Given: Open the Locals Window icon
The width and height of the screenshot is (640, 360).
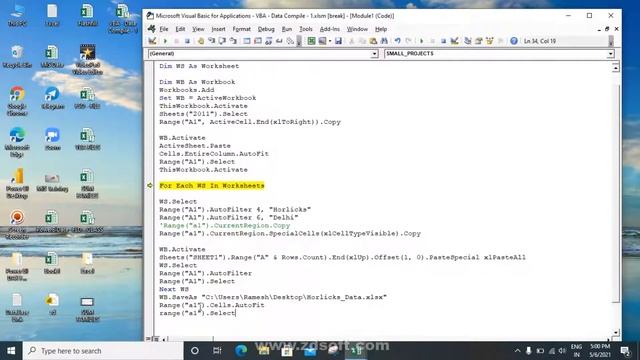Looking at the screenshot, I should pos(247,41).
